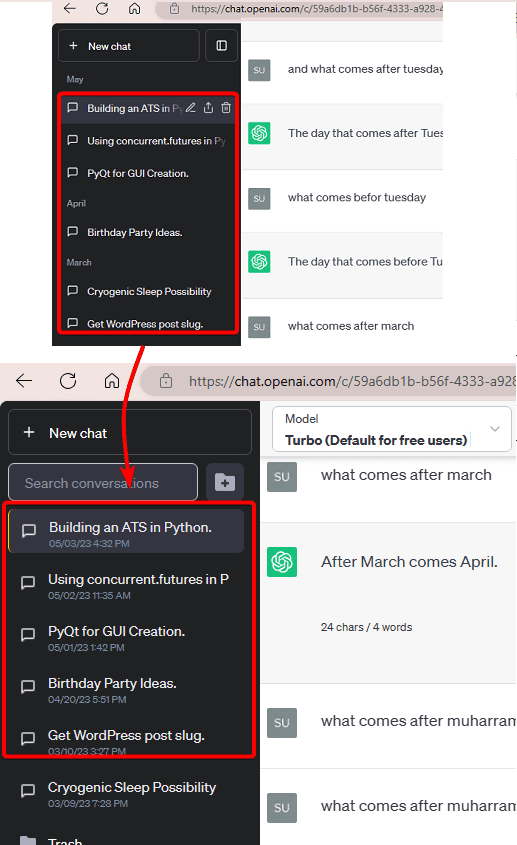Click the share icon on Building an ATS chat
Screen dimensions: 517x845
click(x=209, y=108)
